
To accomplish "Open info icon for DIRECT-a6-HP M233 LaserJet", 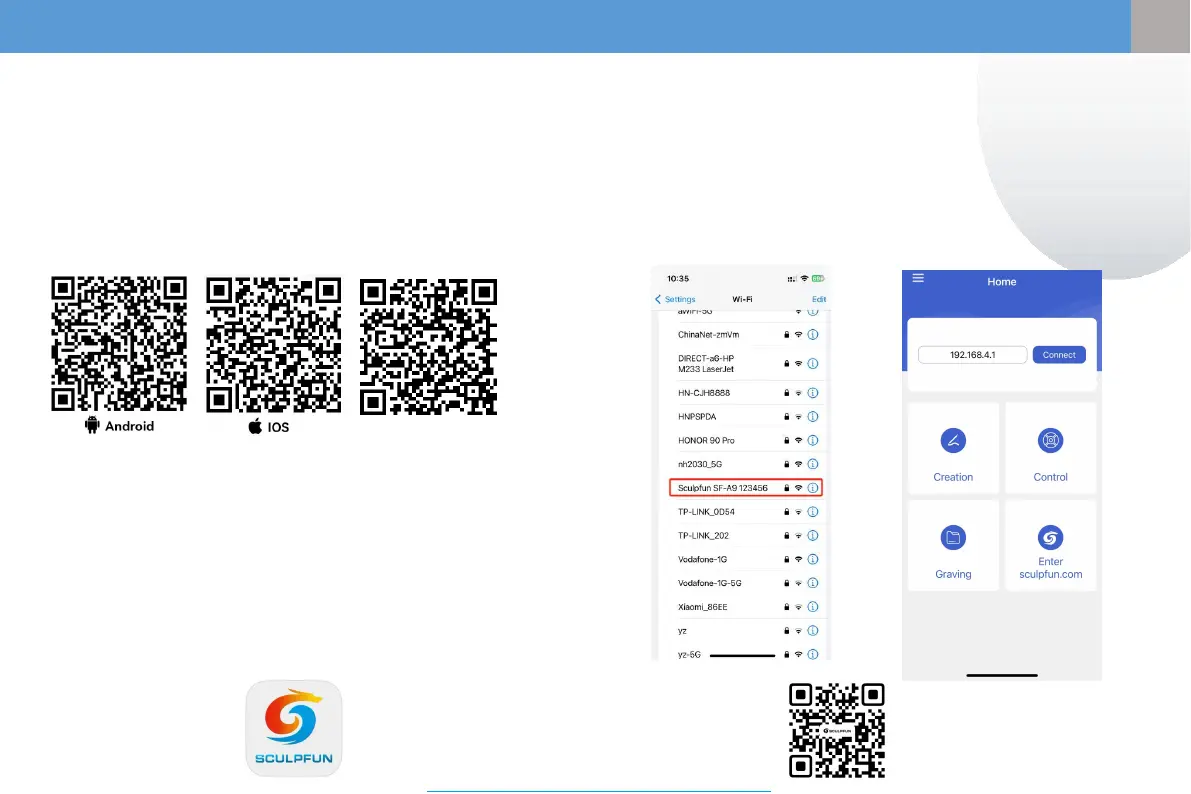I will click(x=813, y=363).
